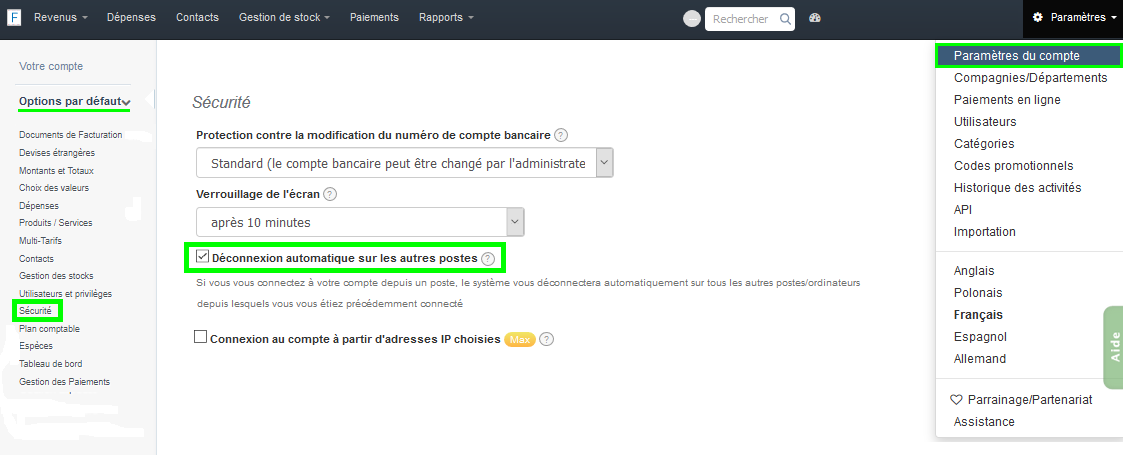Open Devises étrangères settings
1123x460 pixels.
57,153
